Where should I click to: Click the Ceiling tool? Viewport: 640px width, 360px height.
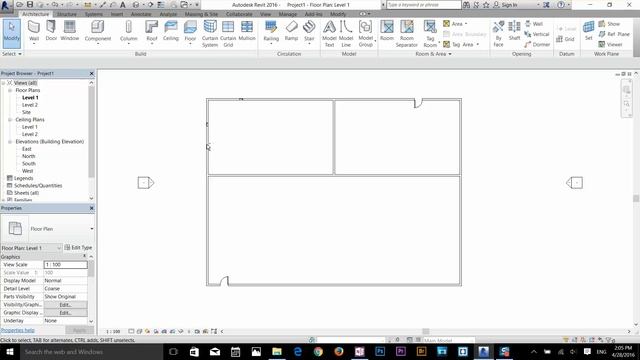point(171,31)
